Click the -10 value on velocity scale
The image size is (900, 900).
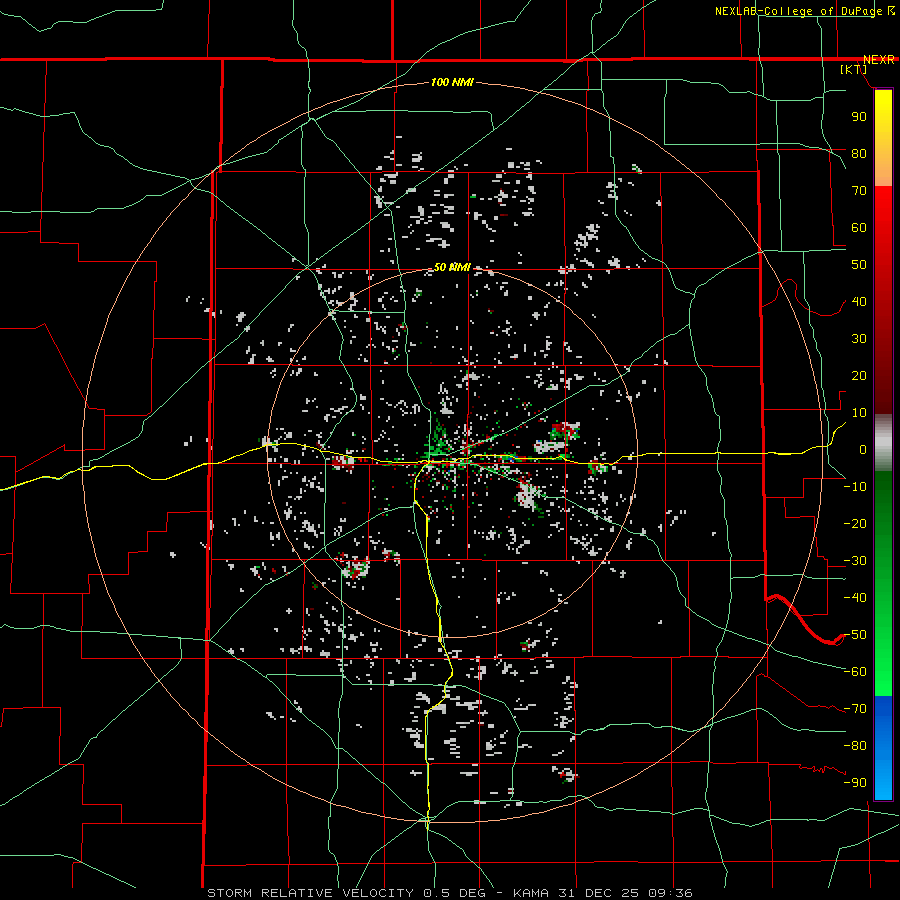(855, 487)
